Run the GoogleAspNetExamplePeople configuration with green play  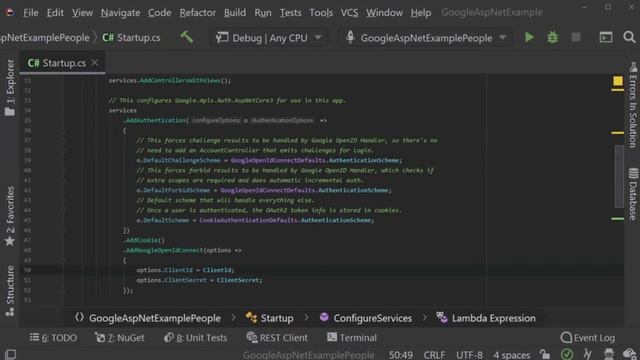coord(529,38)
